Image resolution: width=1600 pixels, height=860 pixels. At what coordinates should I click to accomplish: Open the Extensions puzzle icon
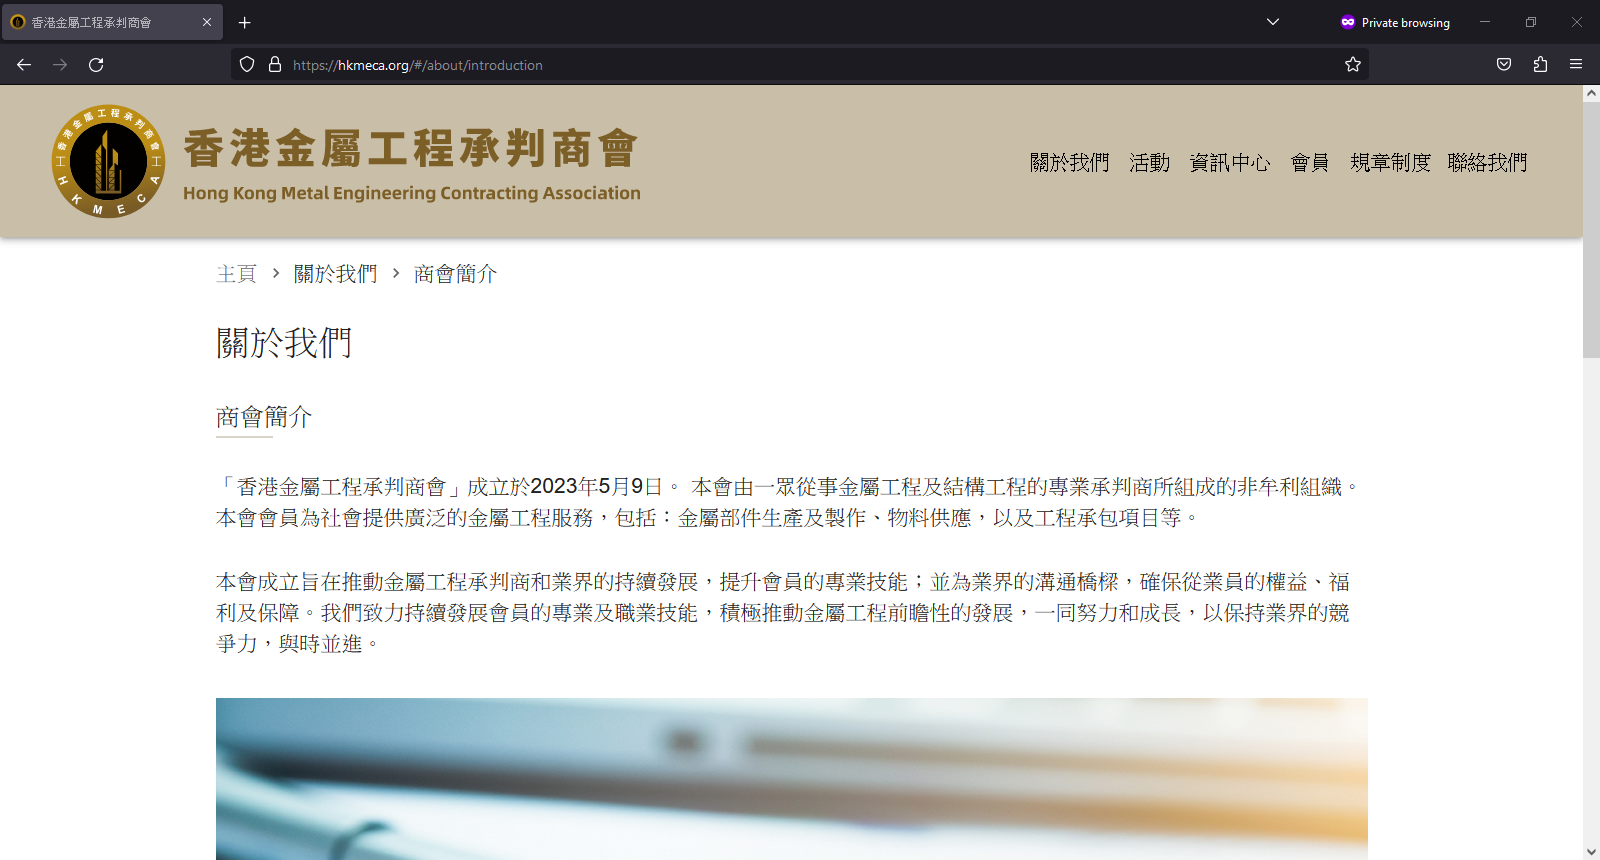click(x=1540, y=65)
